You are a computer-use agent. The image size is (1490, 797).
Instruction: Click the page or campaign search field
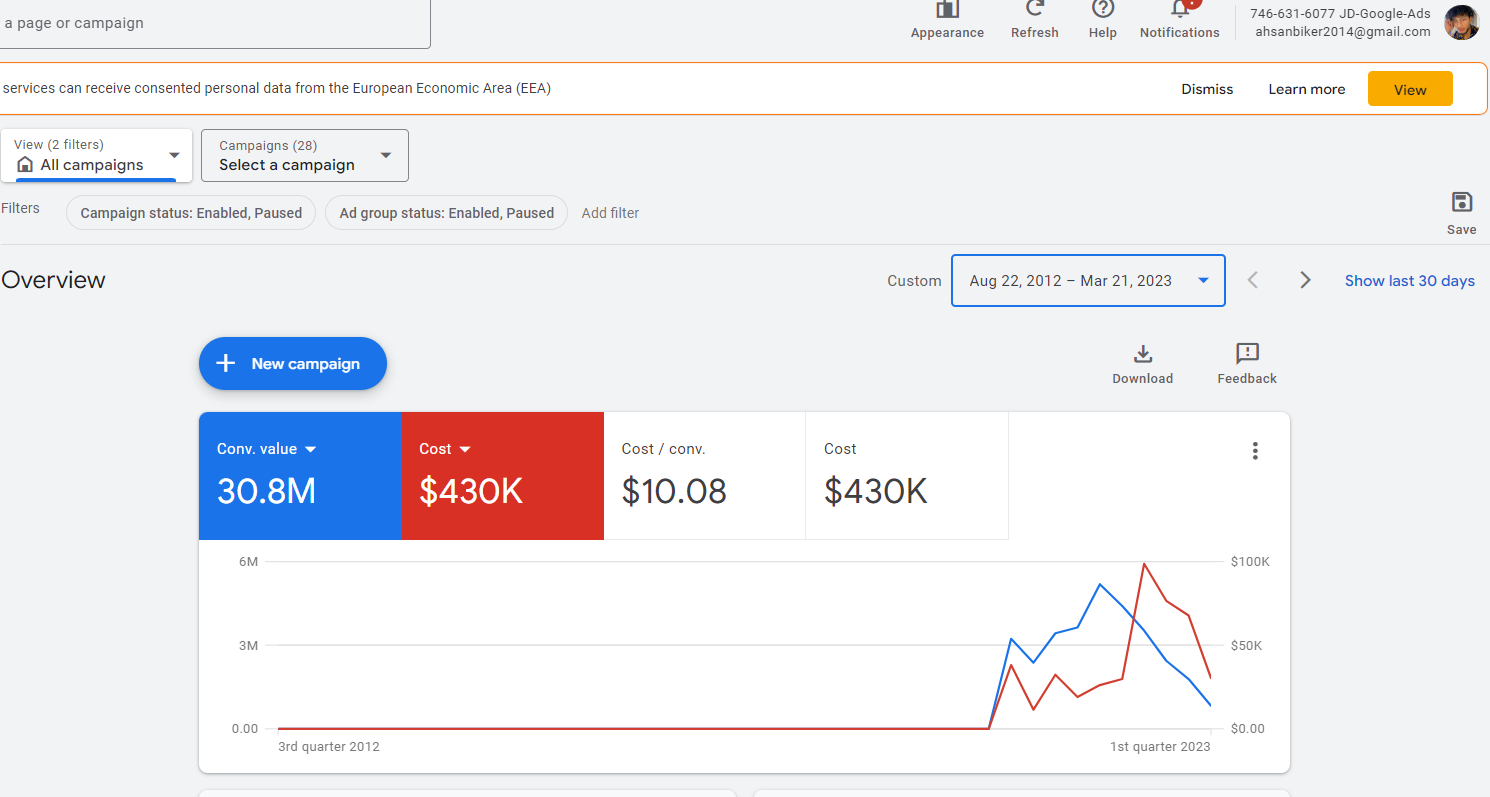tap(215, 23)
